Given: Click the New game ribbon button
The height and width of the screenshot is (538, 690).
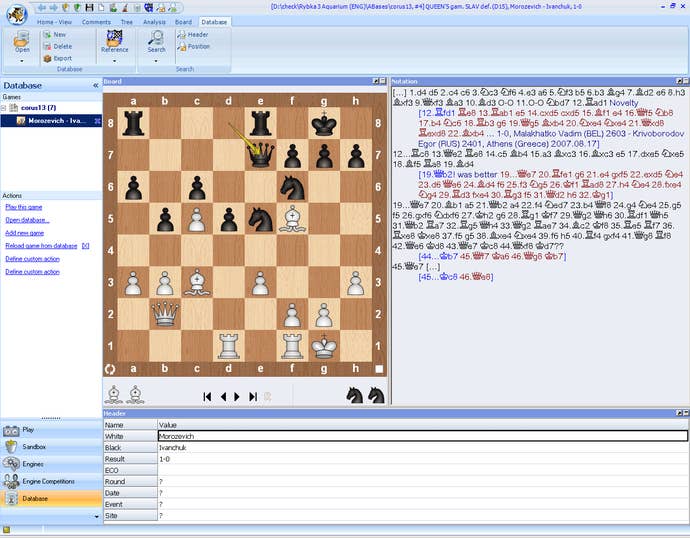Looking at the screenshot, I should pyautogui.click(x=55, y=35).
